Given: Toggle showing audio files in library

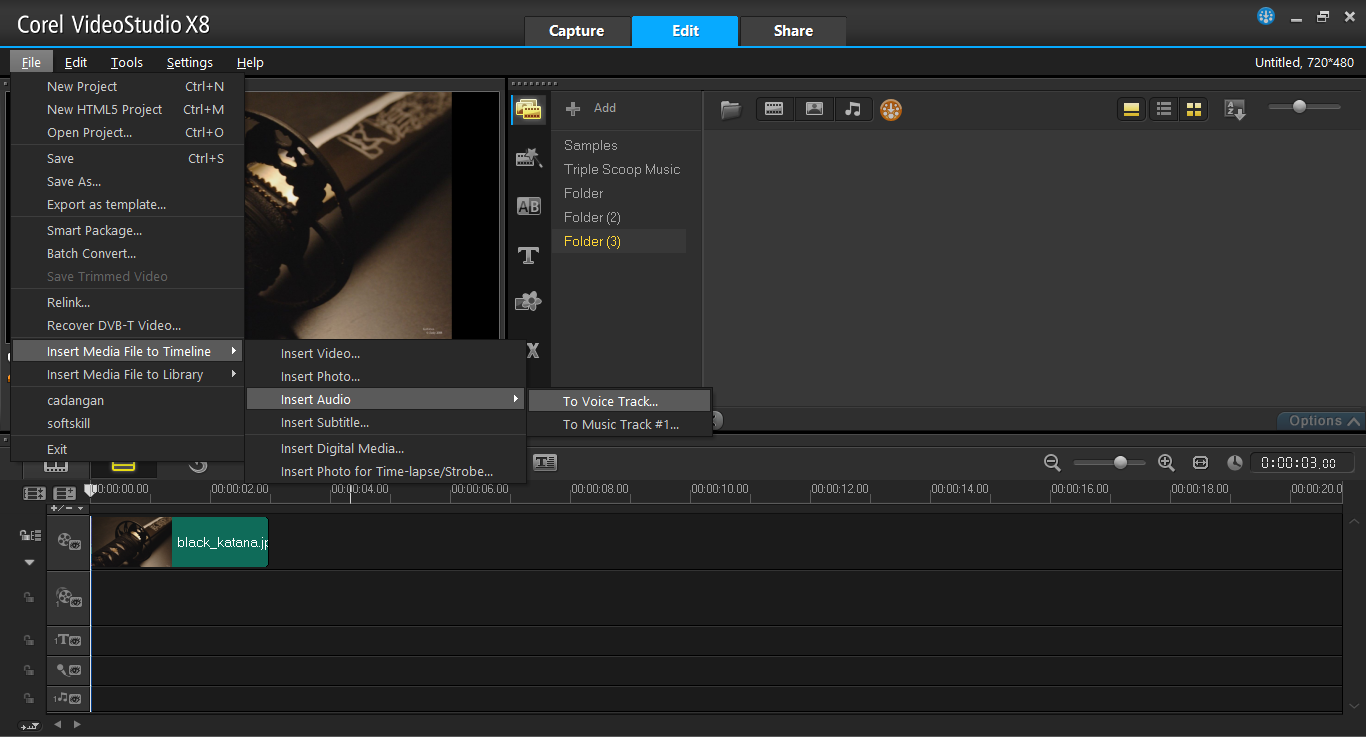Looking at the screenshot, I should click(853, 109).
